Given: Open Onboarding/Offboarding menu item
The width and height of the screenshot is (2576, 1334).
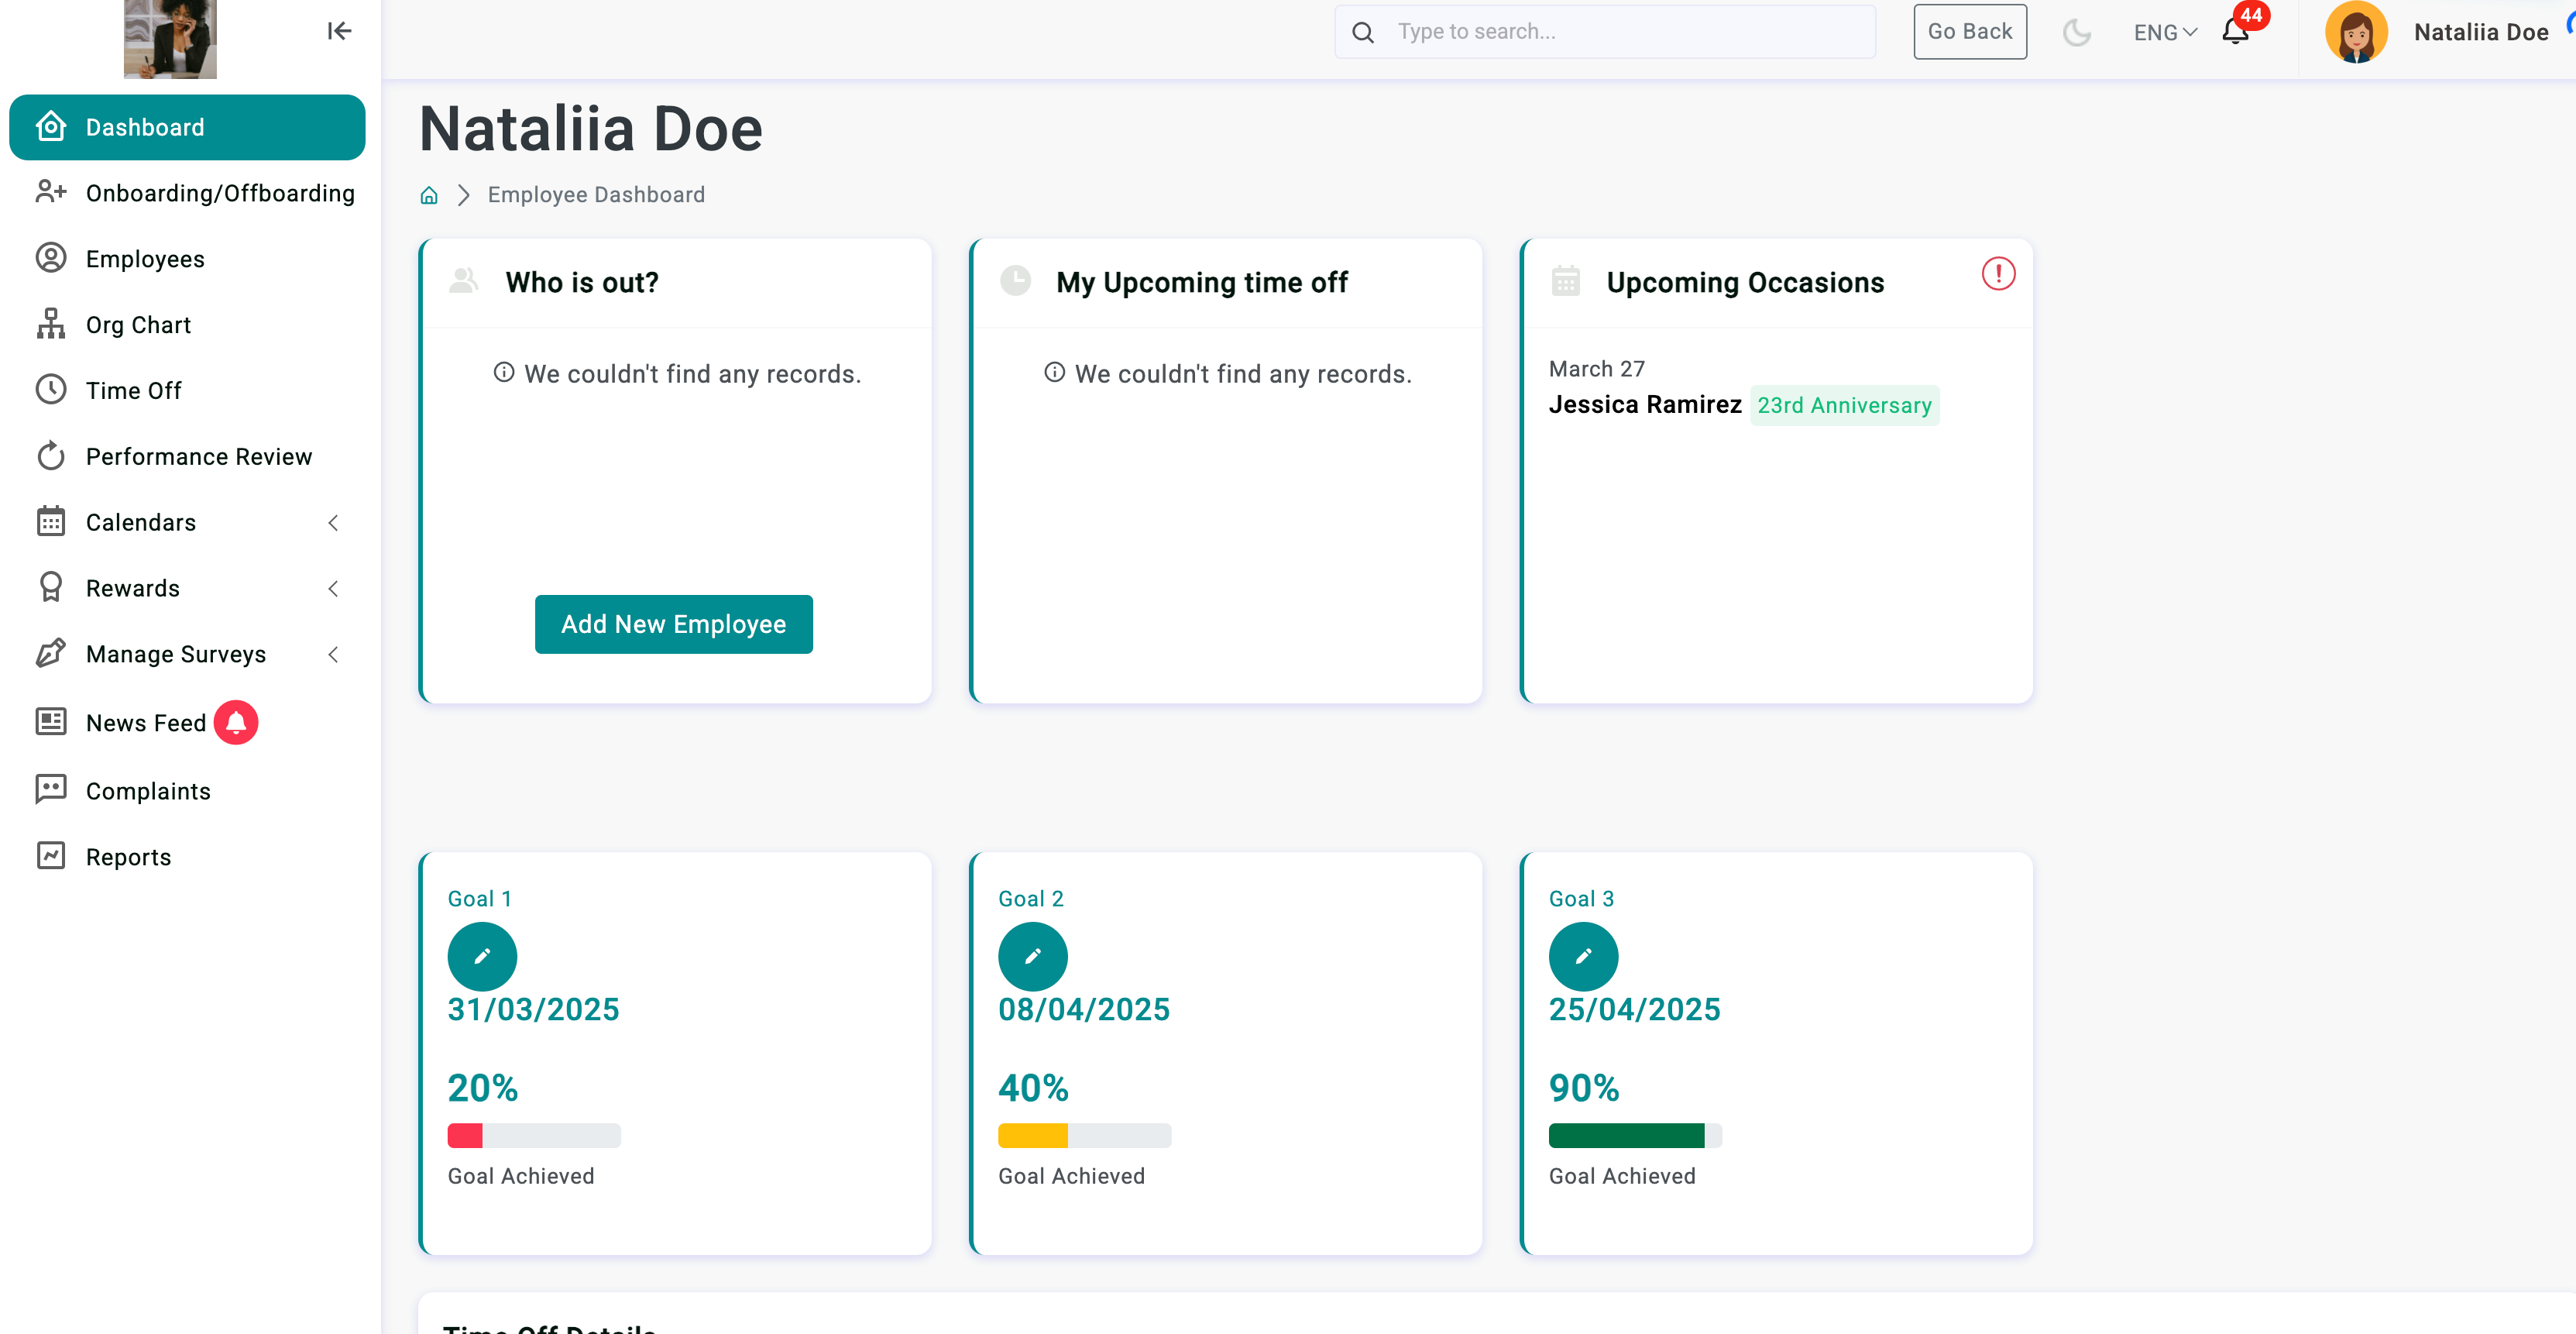Looking at the screenshot, I should pyautogui.click(x=187, y=193).
